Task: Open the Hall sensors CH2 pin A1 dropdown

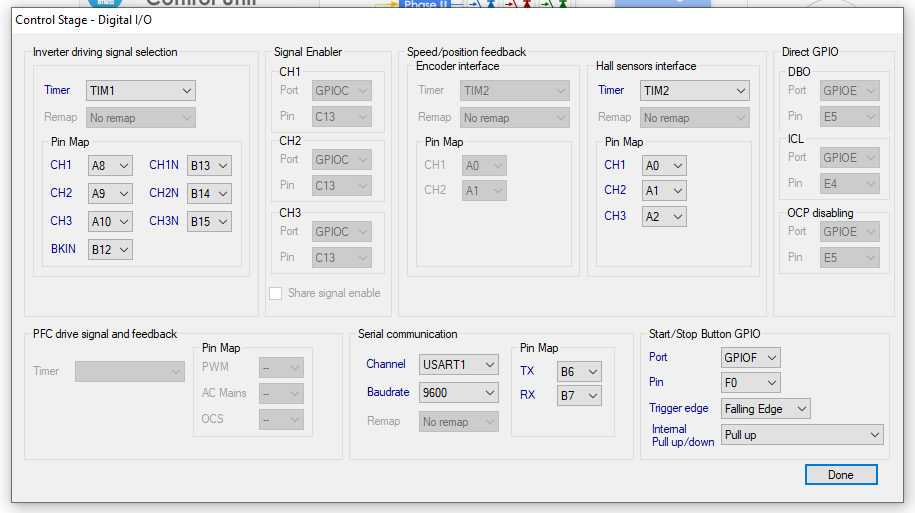Action: tap(664, 190)
